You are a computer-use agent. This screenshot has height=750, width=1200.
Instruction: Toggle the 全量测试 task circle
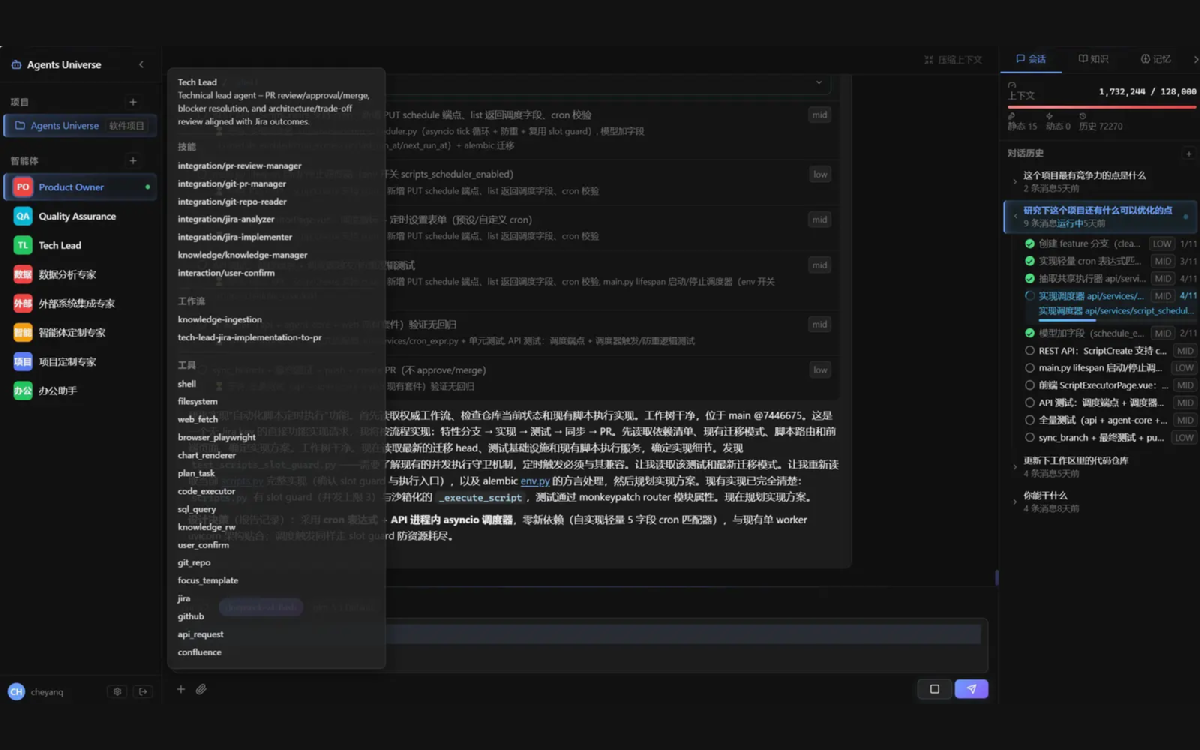(1030, 420)
